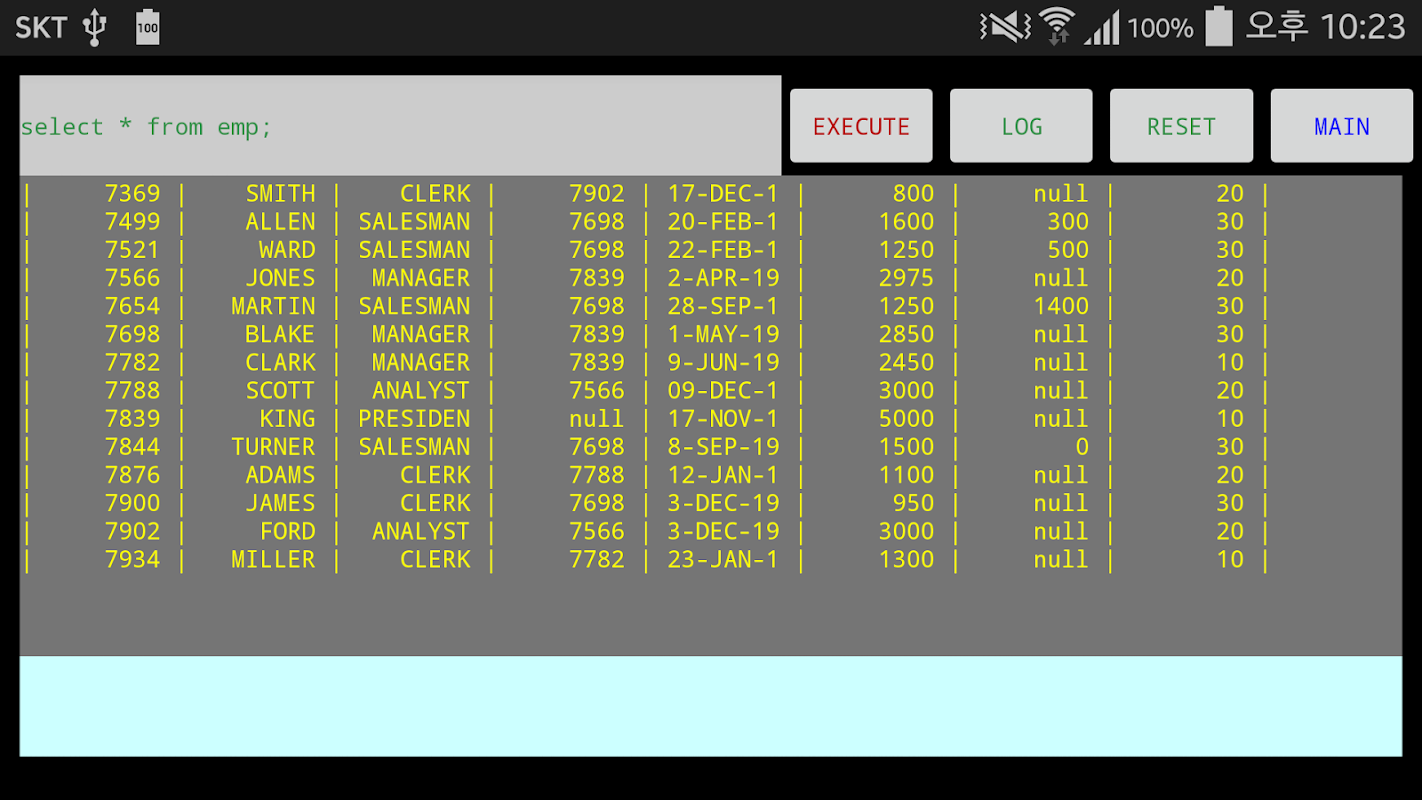Viewport: 1422px width, 800px height.
Task: Click the employee number 7934
Action: pyautogui.click(x=132, y=559)
